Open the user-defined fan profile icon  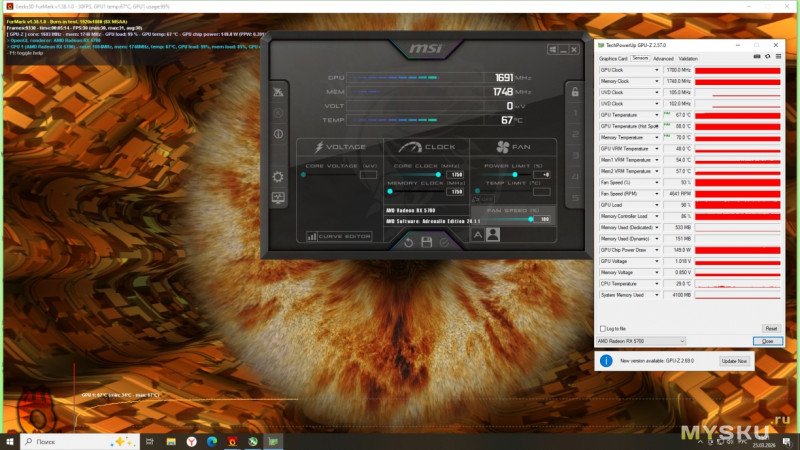pyautogui.click(x=492, y=235)
